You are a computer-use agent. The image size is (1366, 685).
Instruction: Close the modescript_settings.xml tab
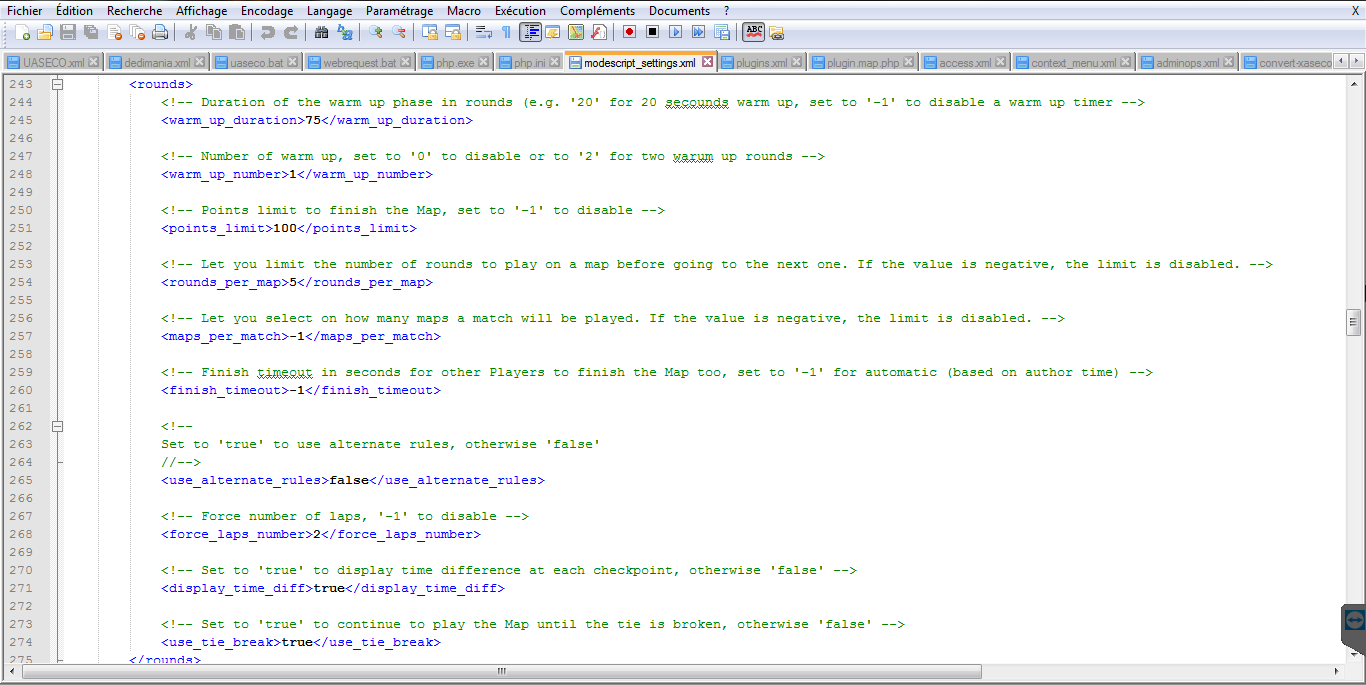tap(707, 62)
